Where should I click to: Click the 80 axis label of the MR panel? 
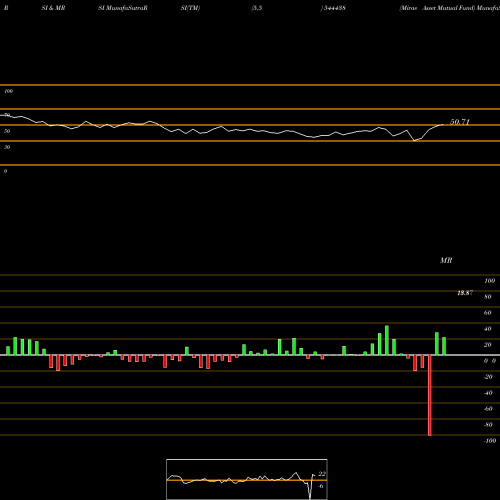pos(488,297)
